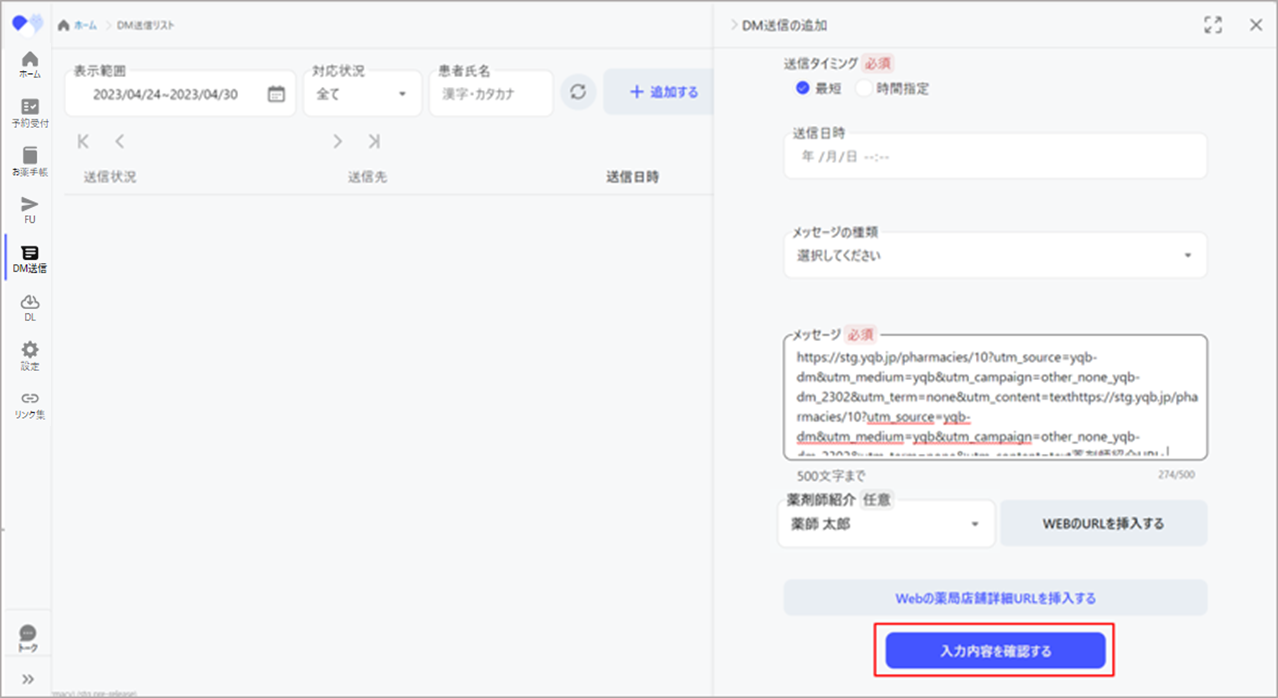The image size is (1278, 698).
Task: Go to FU paper-plane icon
Action: [30, 209]
